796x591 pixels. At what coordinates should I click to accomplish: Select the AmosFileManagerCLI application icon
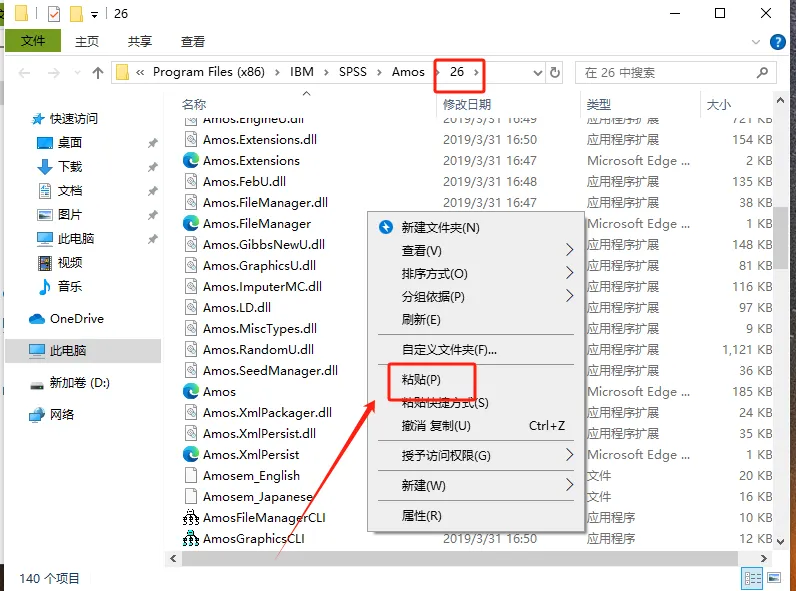click(x=191, y=517)
